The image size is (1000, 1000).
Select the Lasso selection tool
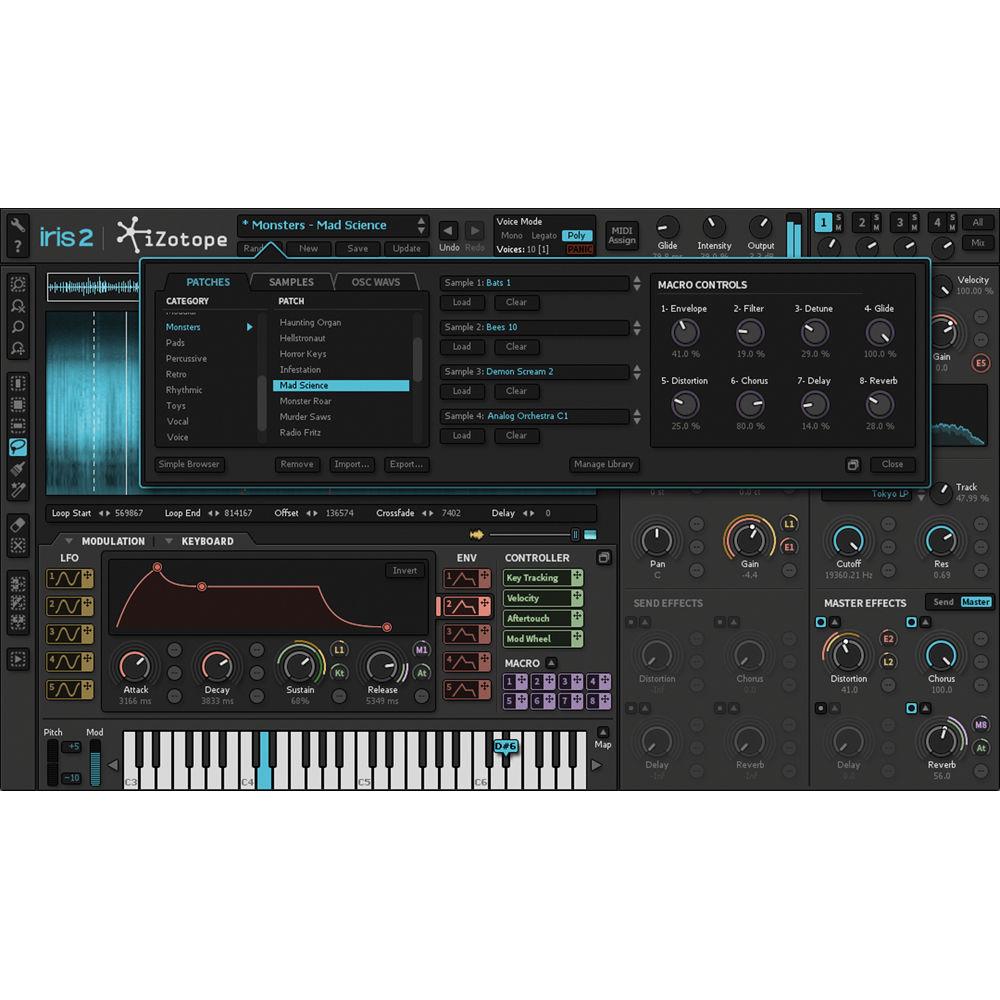point(18,447)
